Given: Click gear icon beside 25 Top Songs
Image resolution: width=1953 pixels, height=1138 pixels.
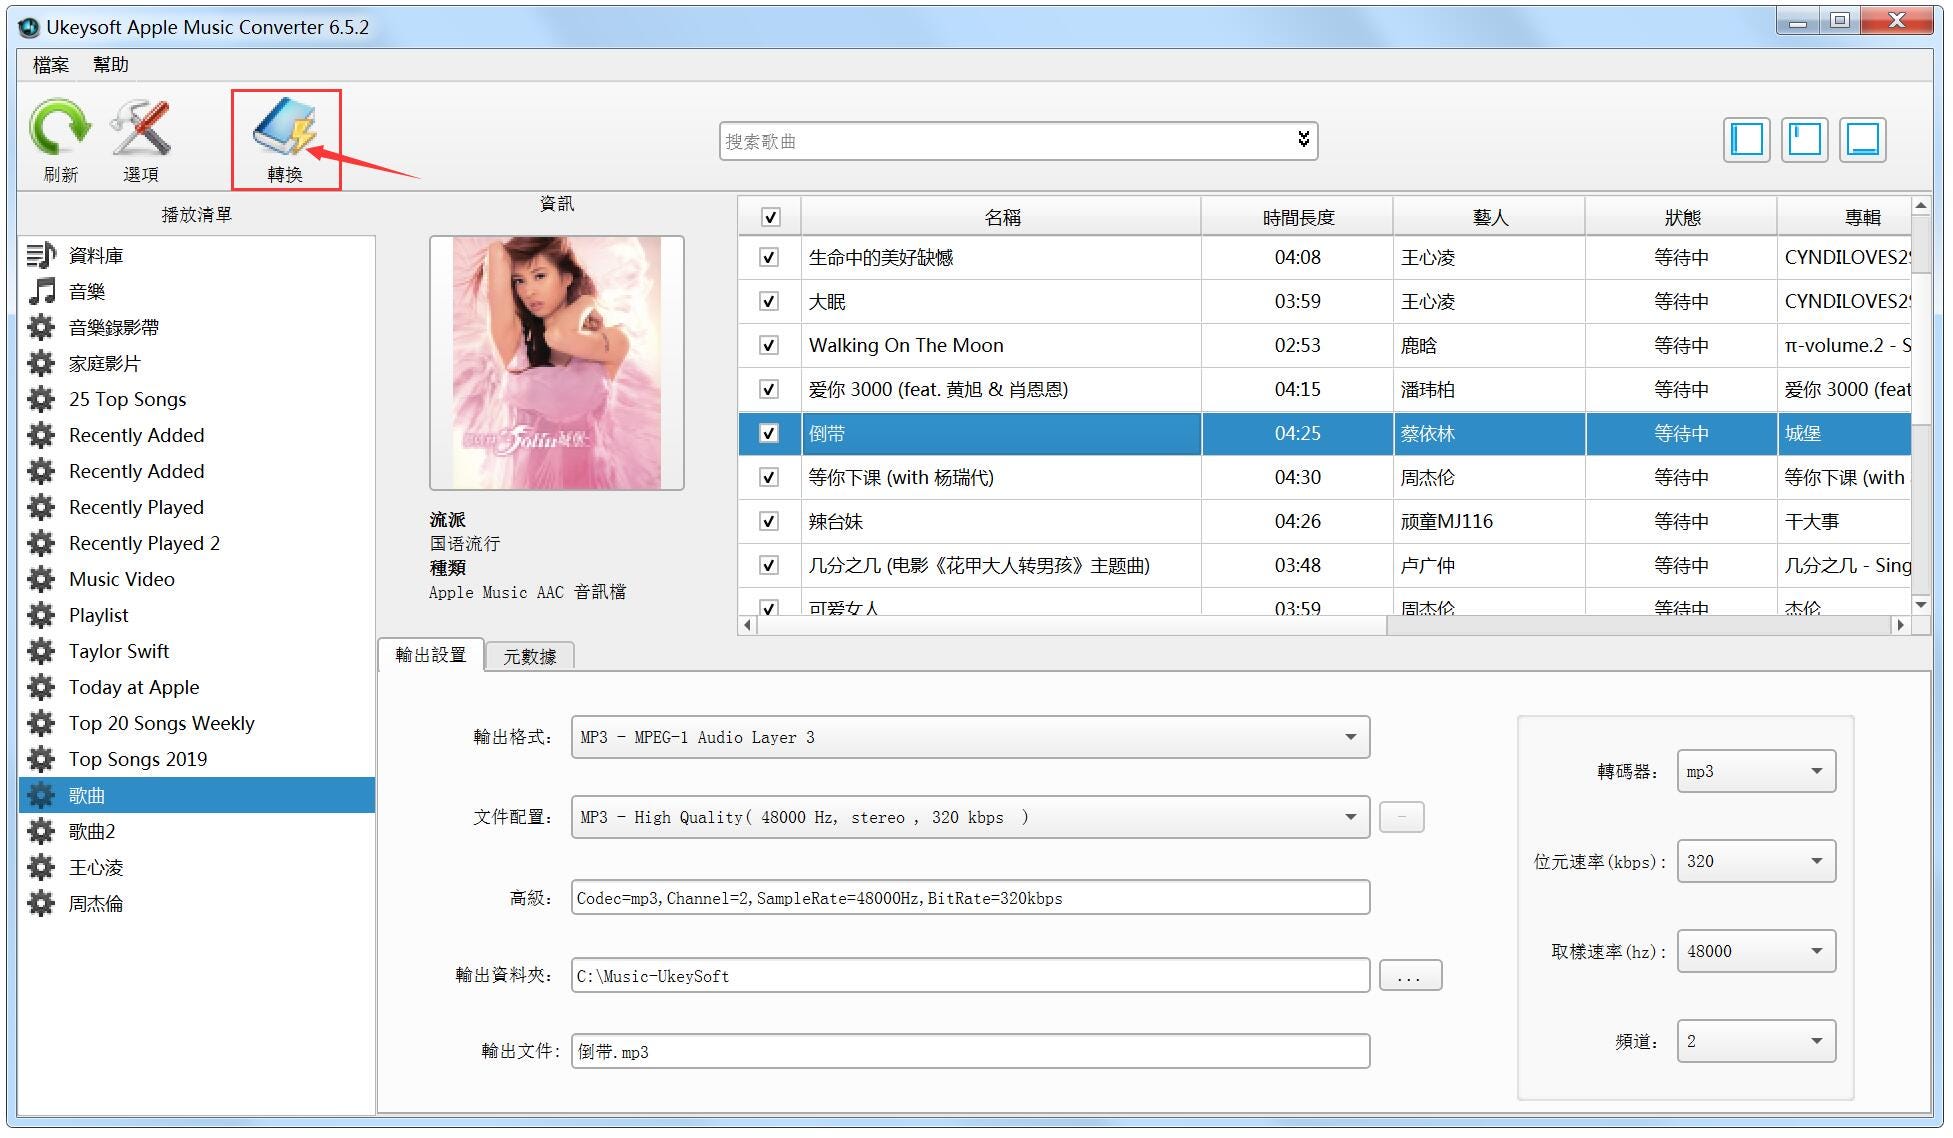Looking at the screenshot, I should click(x=41, y=399).
